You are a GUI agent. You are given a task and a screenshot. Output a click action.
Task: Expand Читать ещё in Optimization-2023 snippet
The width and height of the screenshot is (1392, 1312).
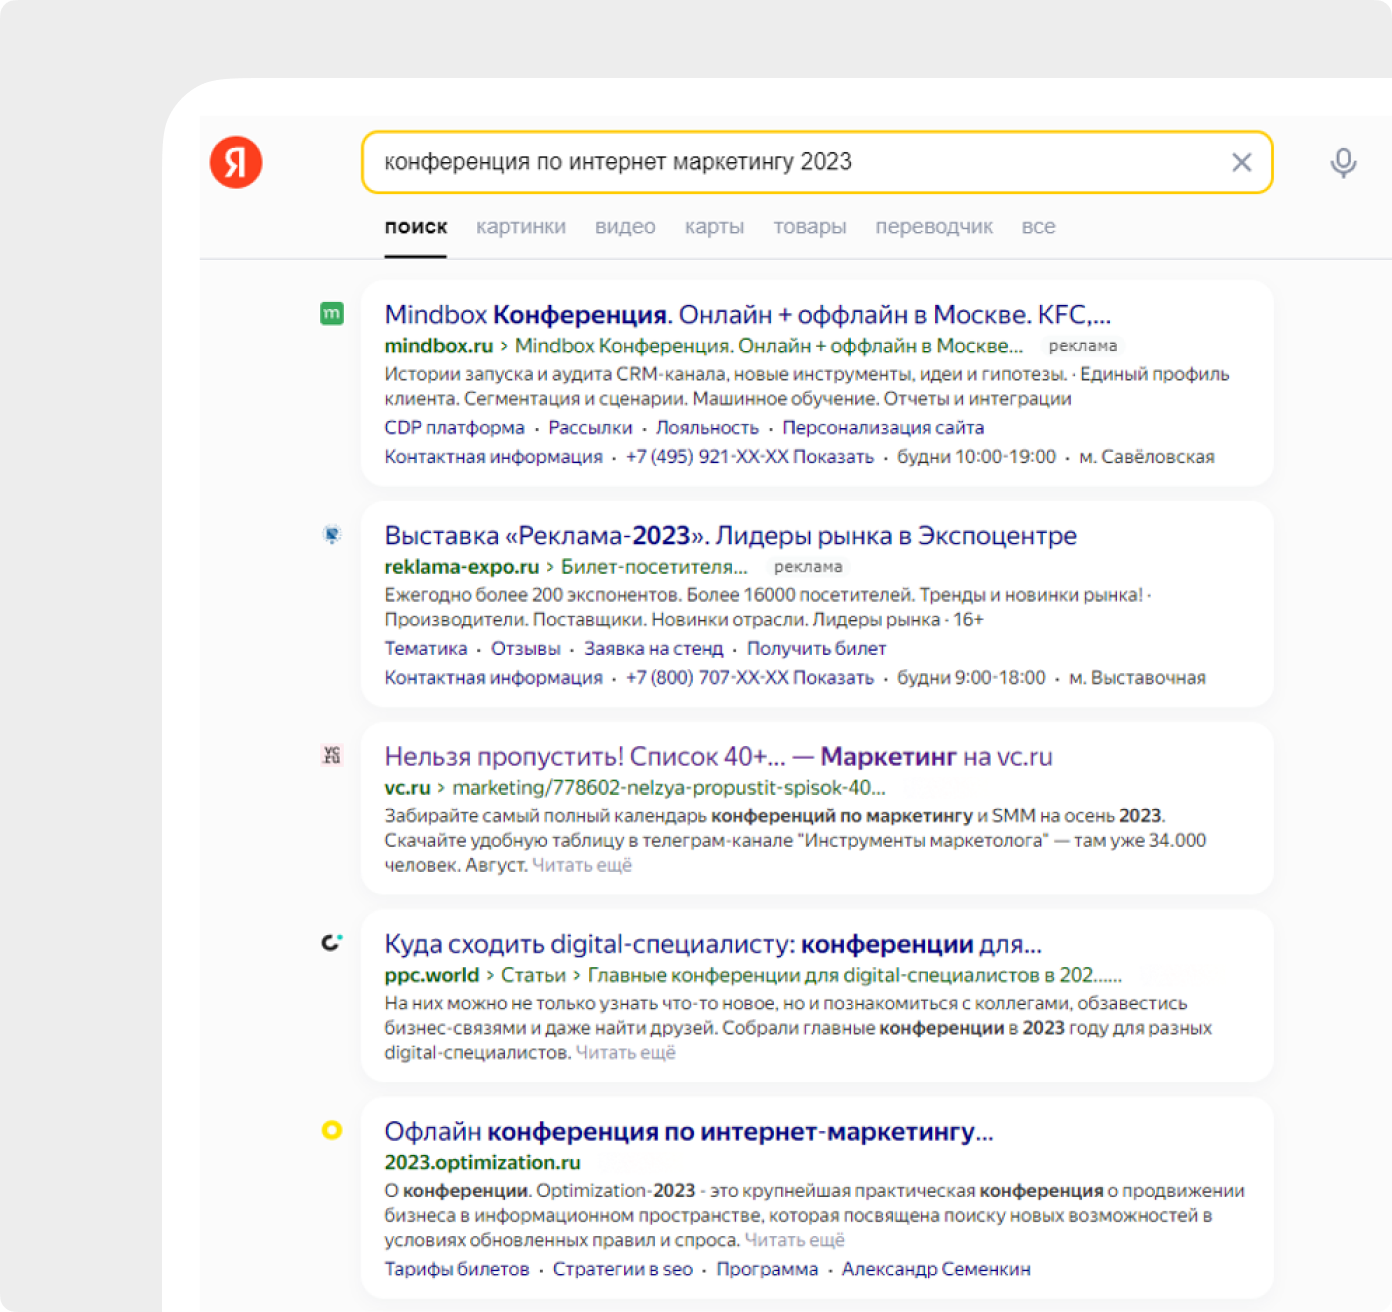click(x=795, y=1241)
